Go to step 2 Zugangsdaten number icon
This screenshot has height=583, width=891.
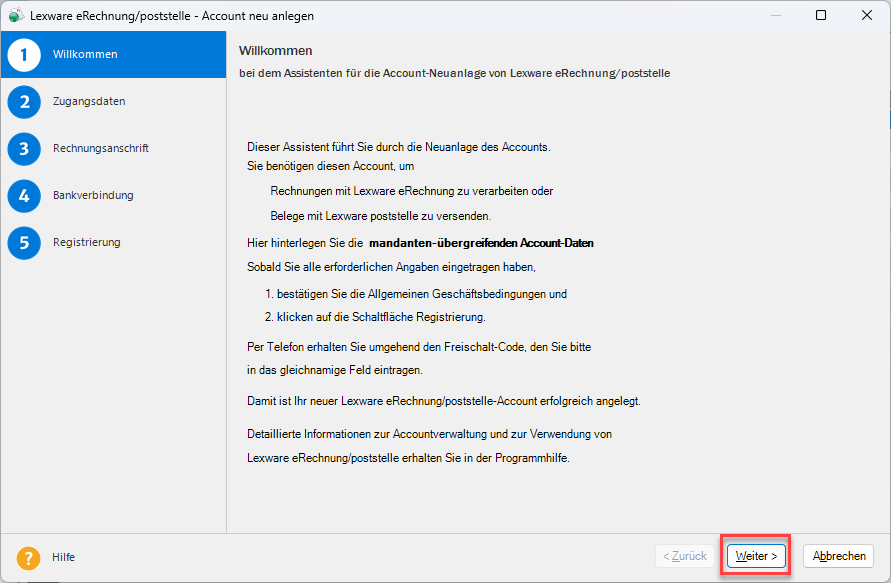pos(24,102)
